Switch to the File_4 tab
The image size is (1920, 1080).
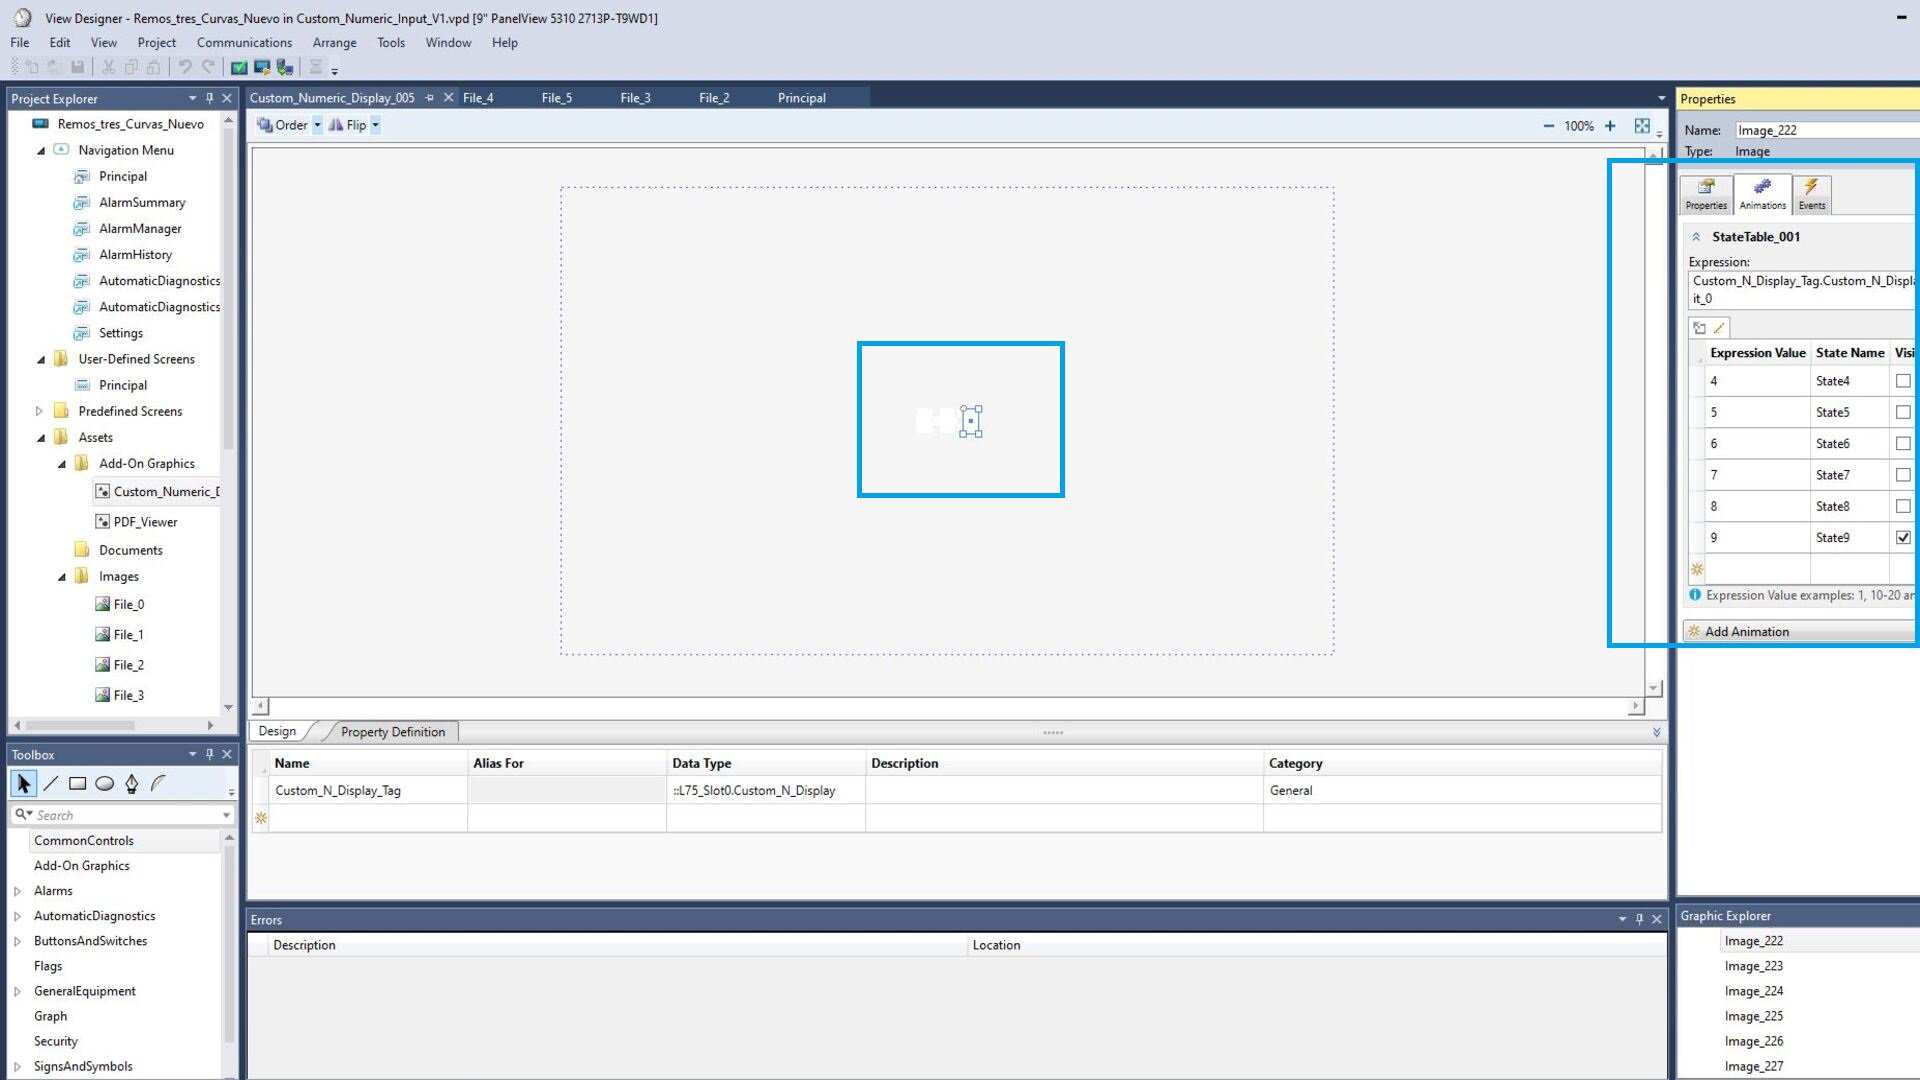tap(478, 98)
